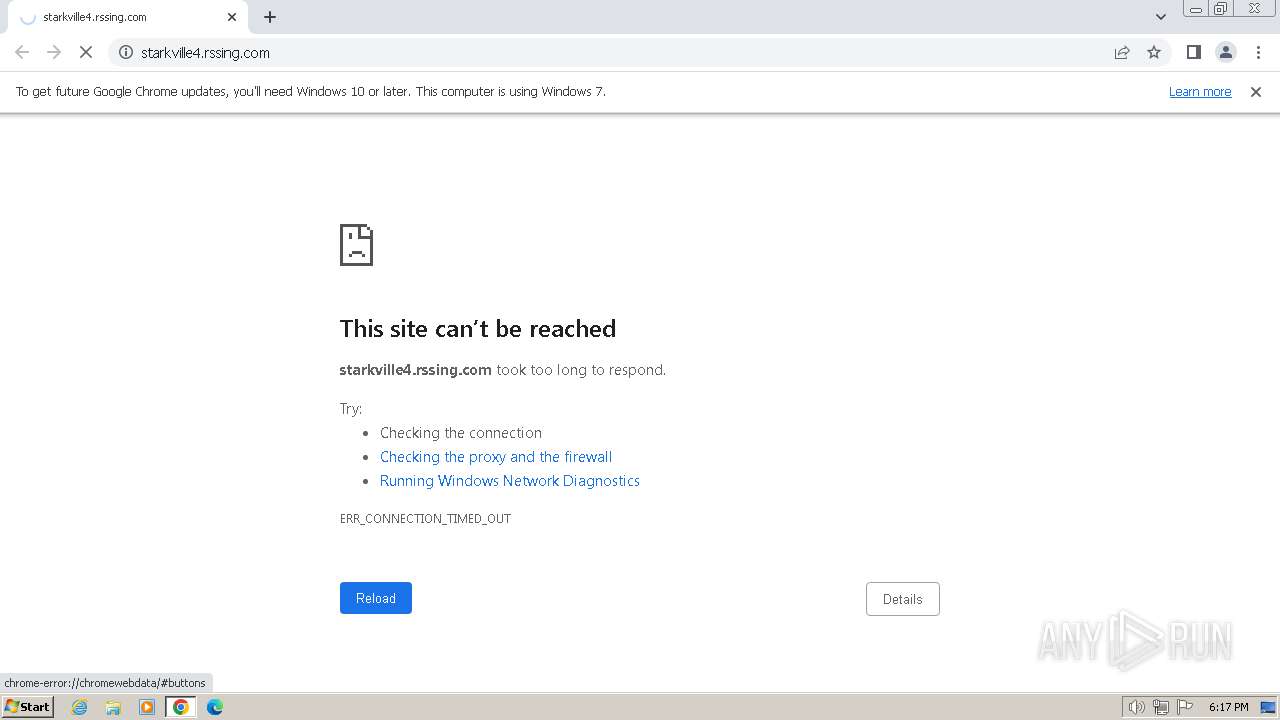Viewport: 1280px width, 720px height.
Task: Expand the tab search dropdown
Action: click(1160, 17)
